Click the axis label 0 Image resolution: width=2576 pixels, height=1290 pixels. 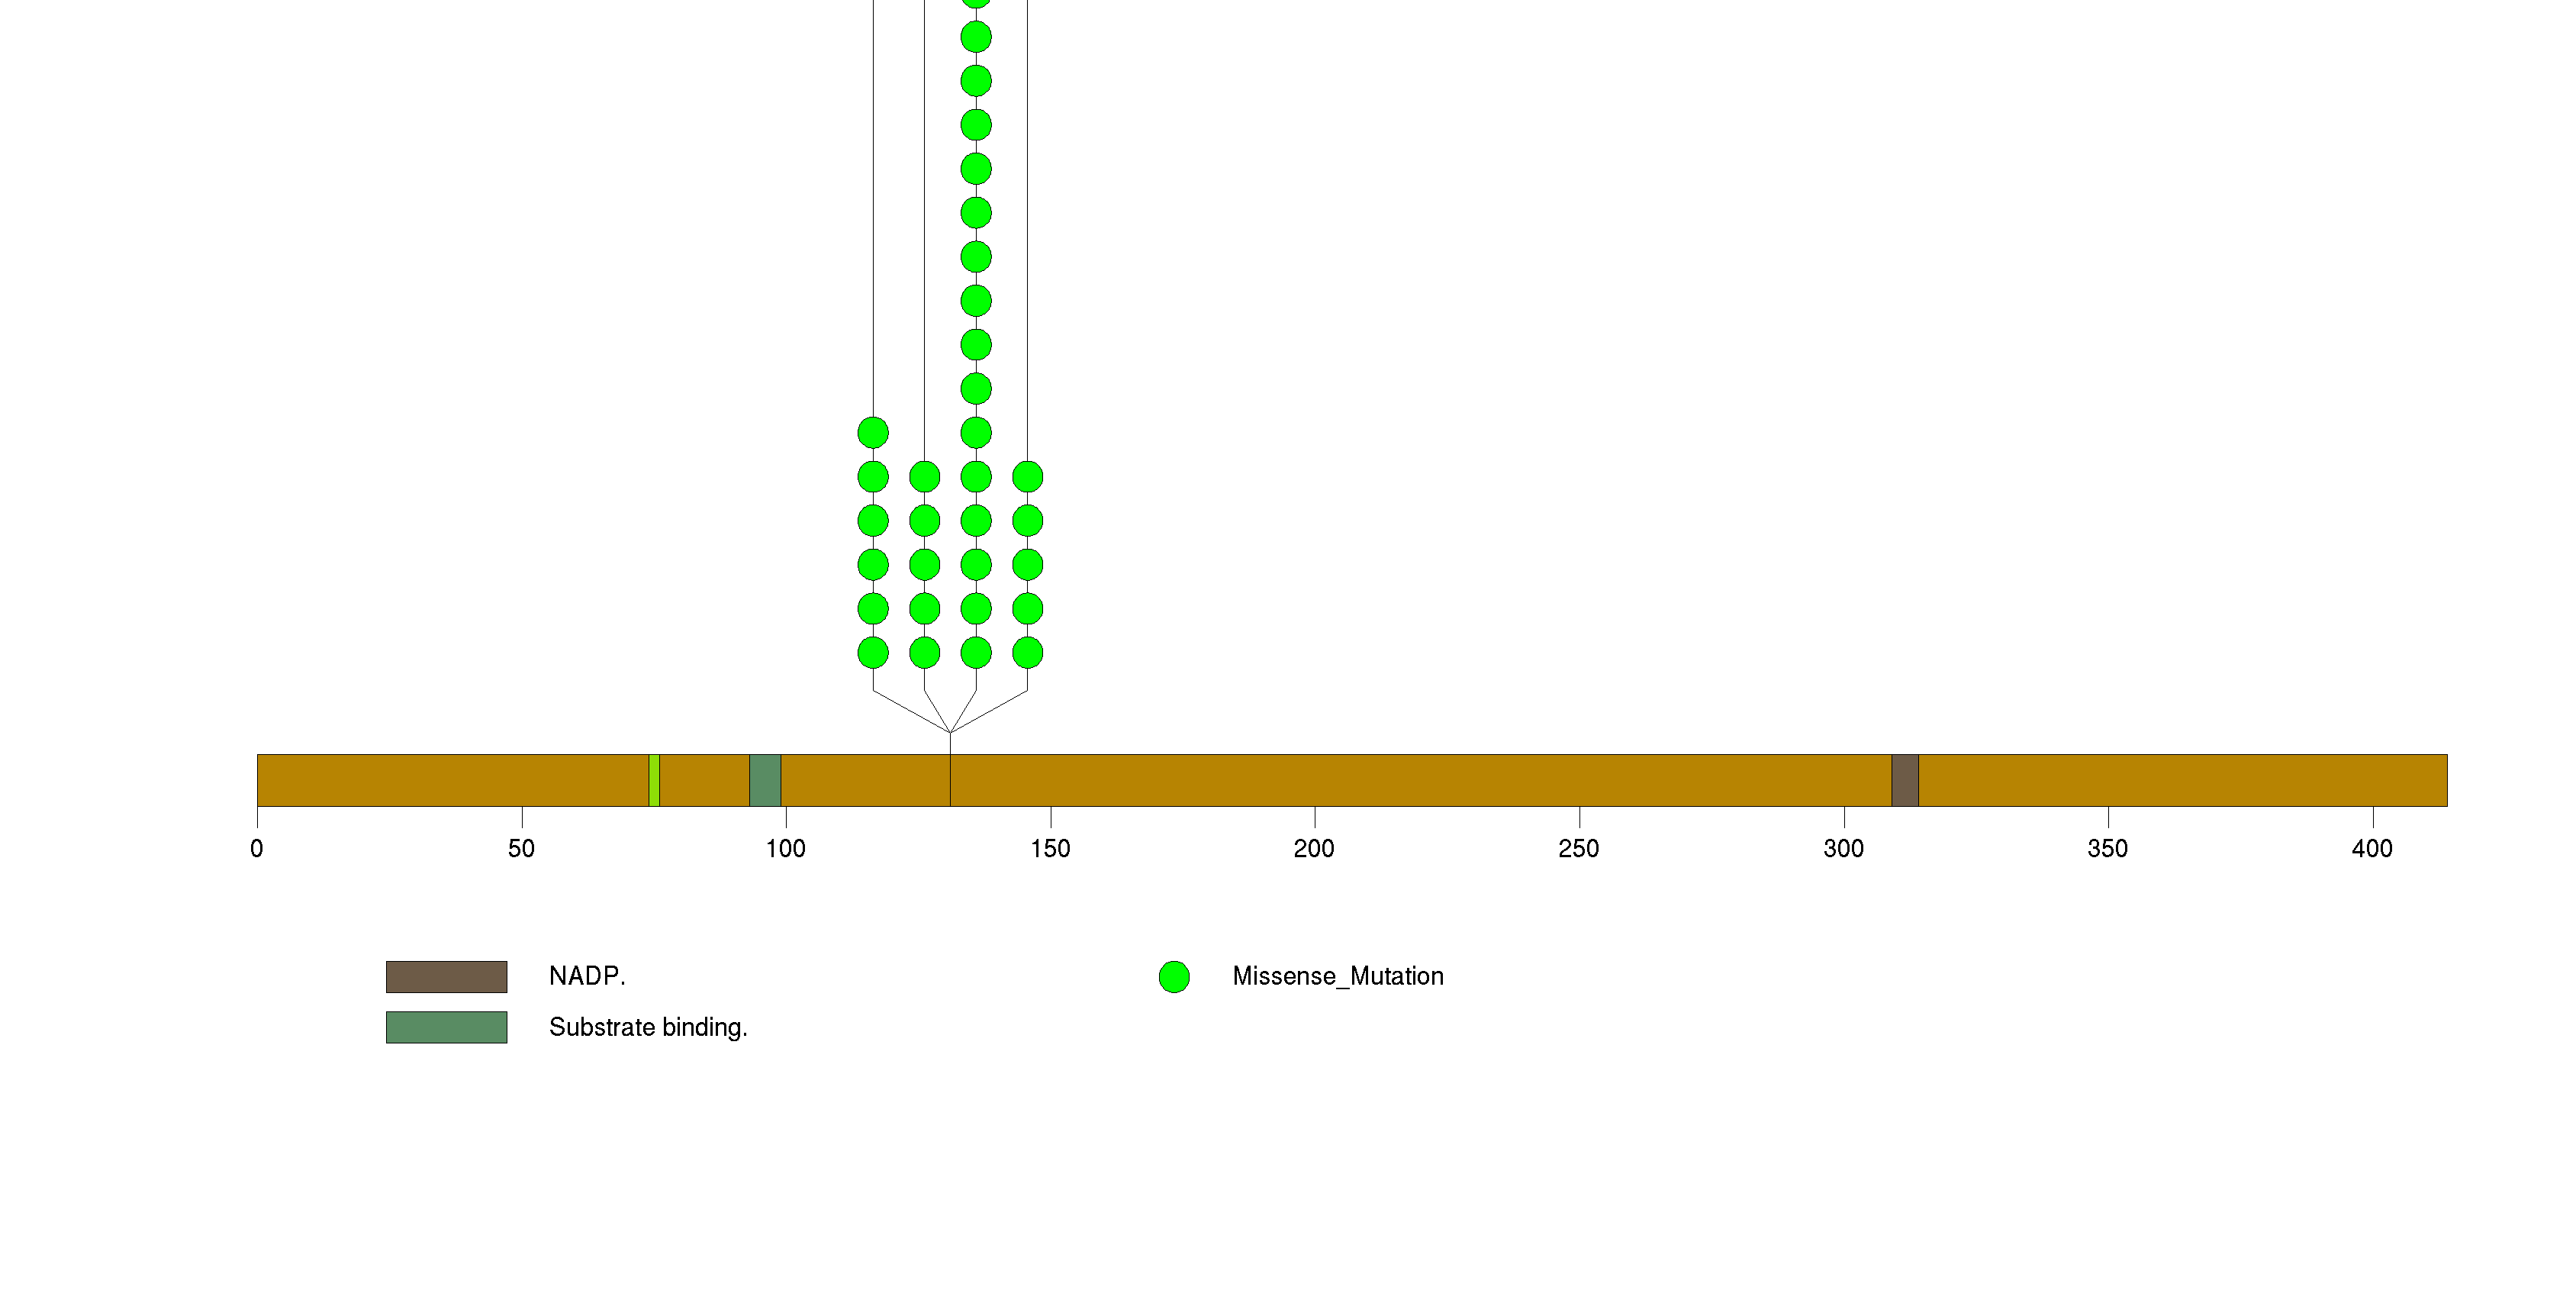coord(257,849)
